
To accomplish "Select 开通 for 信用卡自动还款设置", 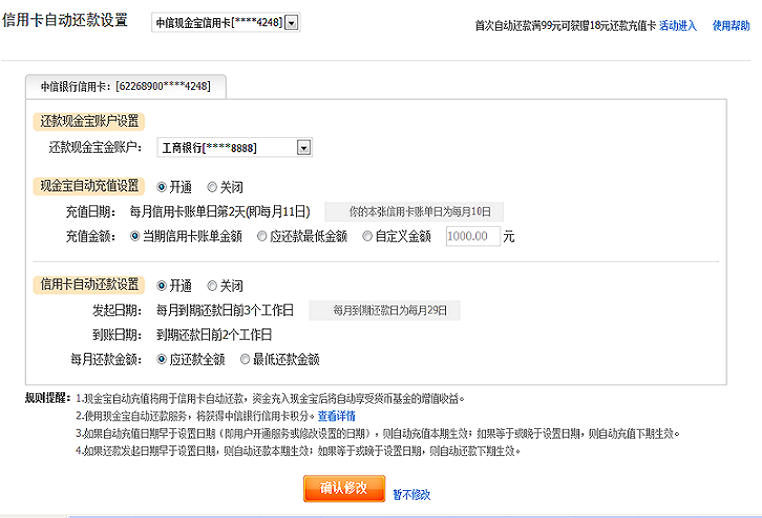I will 162,285.
